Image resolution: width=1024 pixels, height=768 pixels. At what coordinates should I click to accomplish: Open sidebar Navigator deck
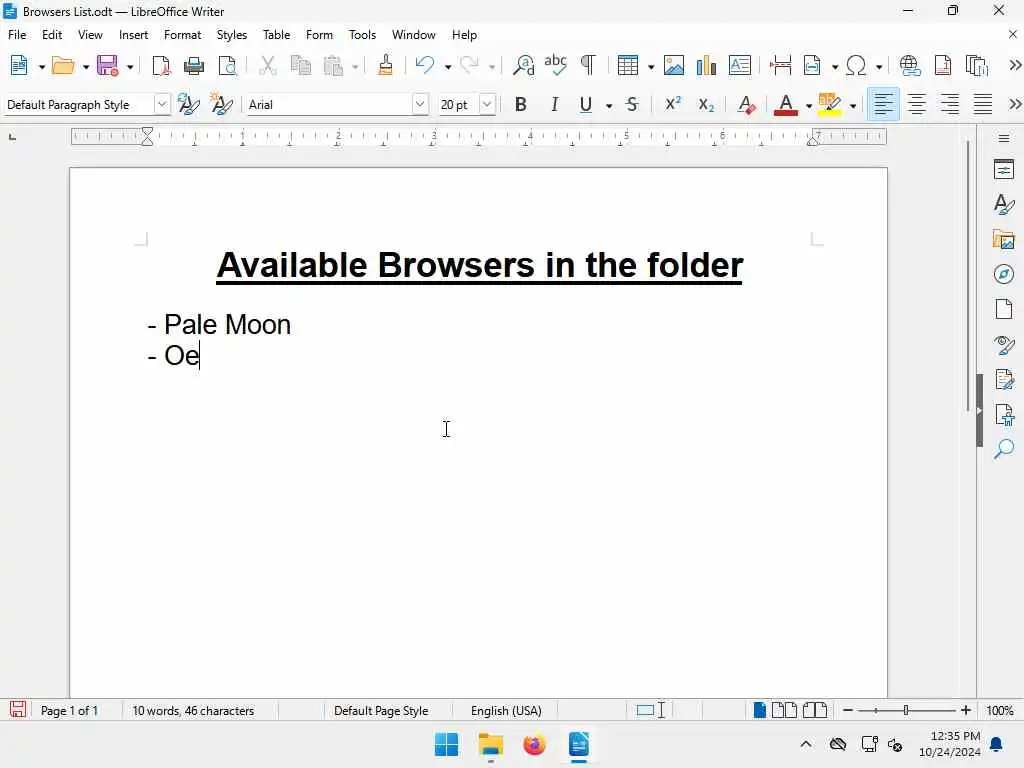pyautogui.click(x=1004, y=274)
